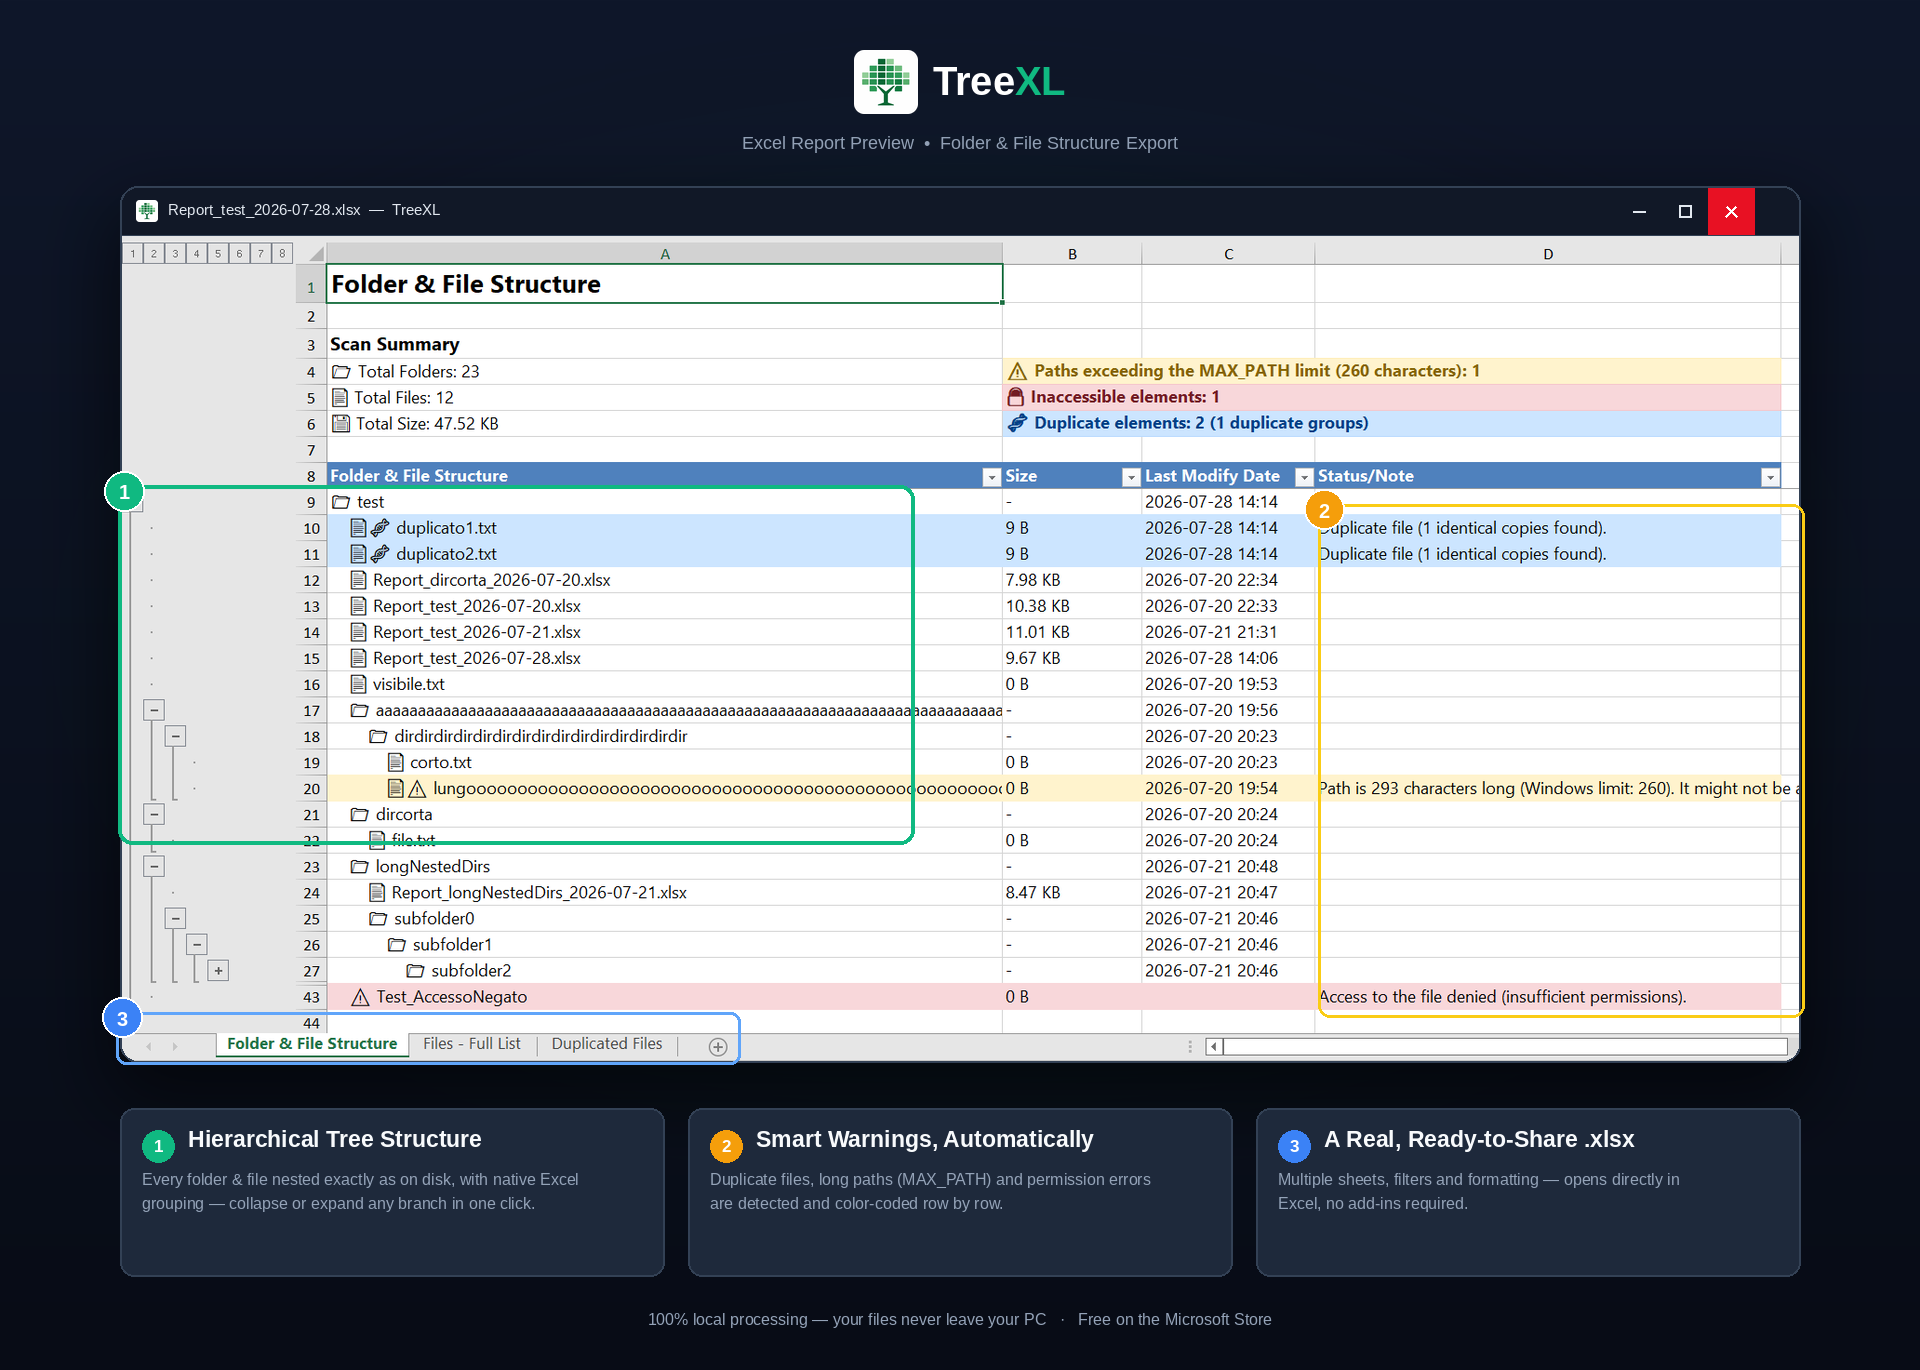Click folder icon beside subfolder1
Screen dimensions: 1920x1370
[397, 945]
